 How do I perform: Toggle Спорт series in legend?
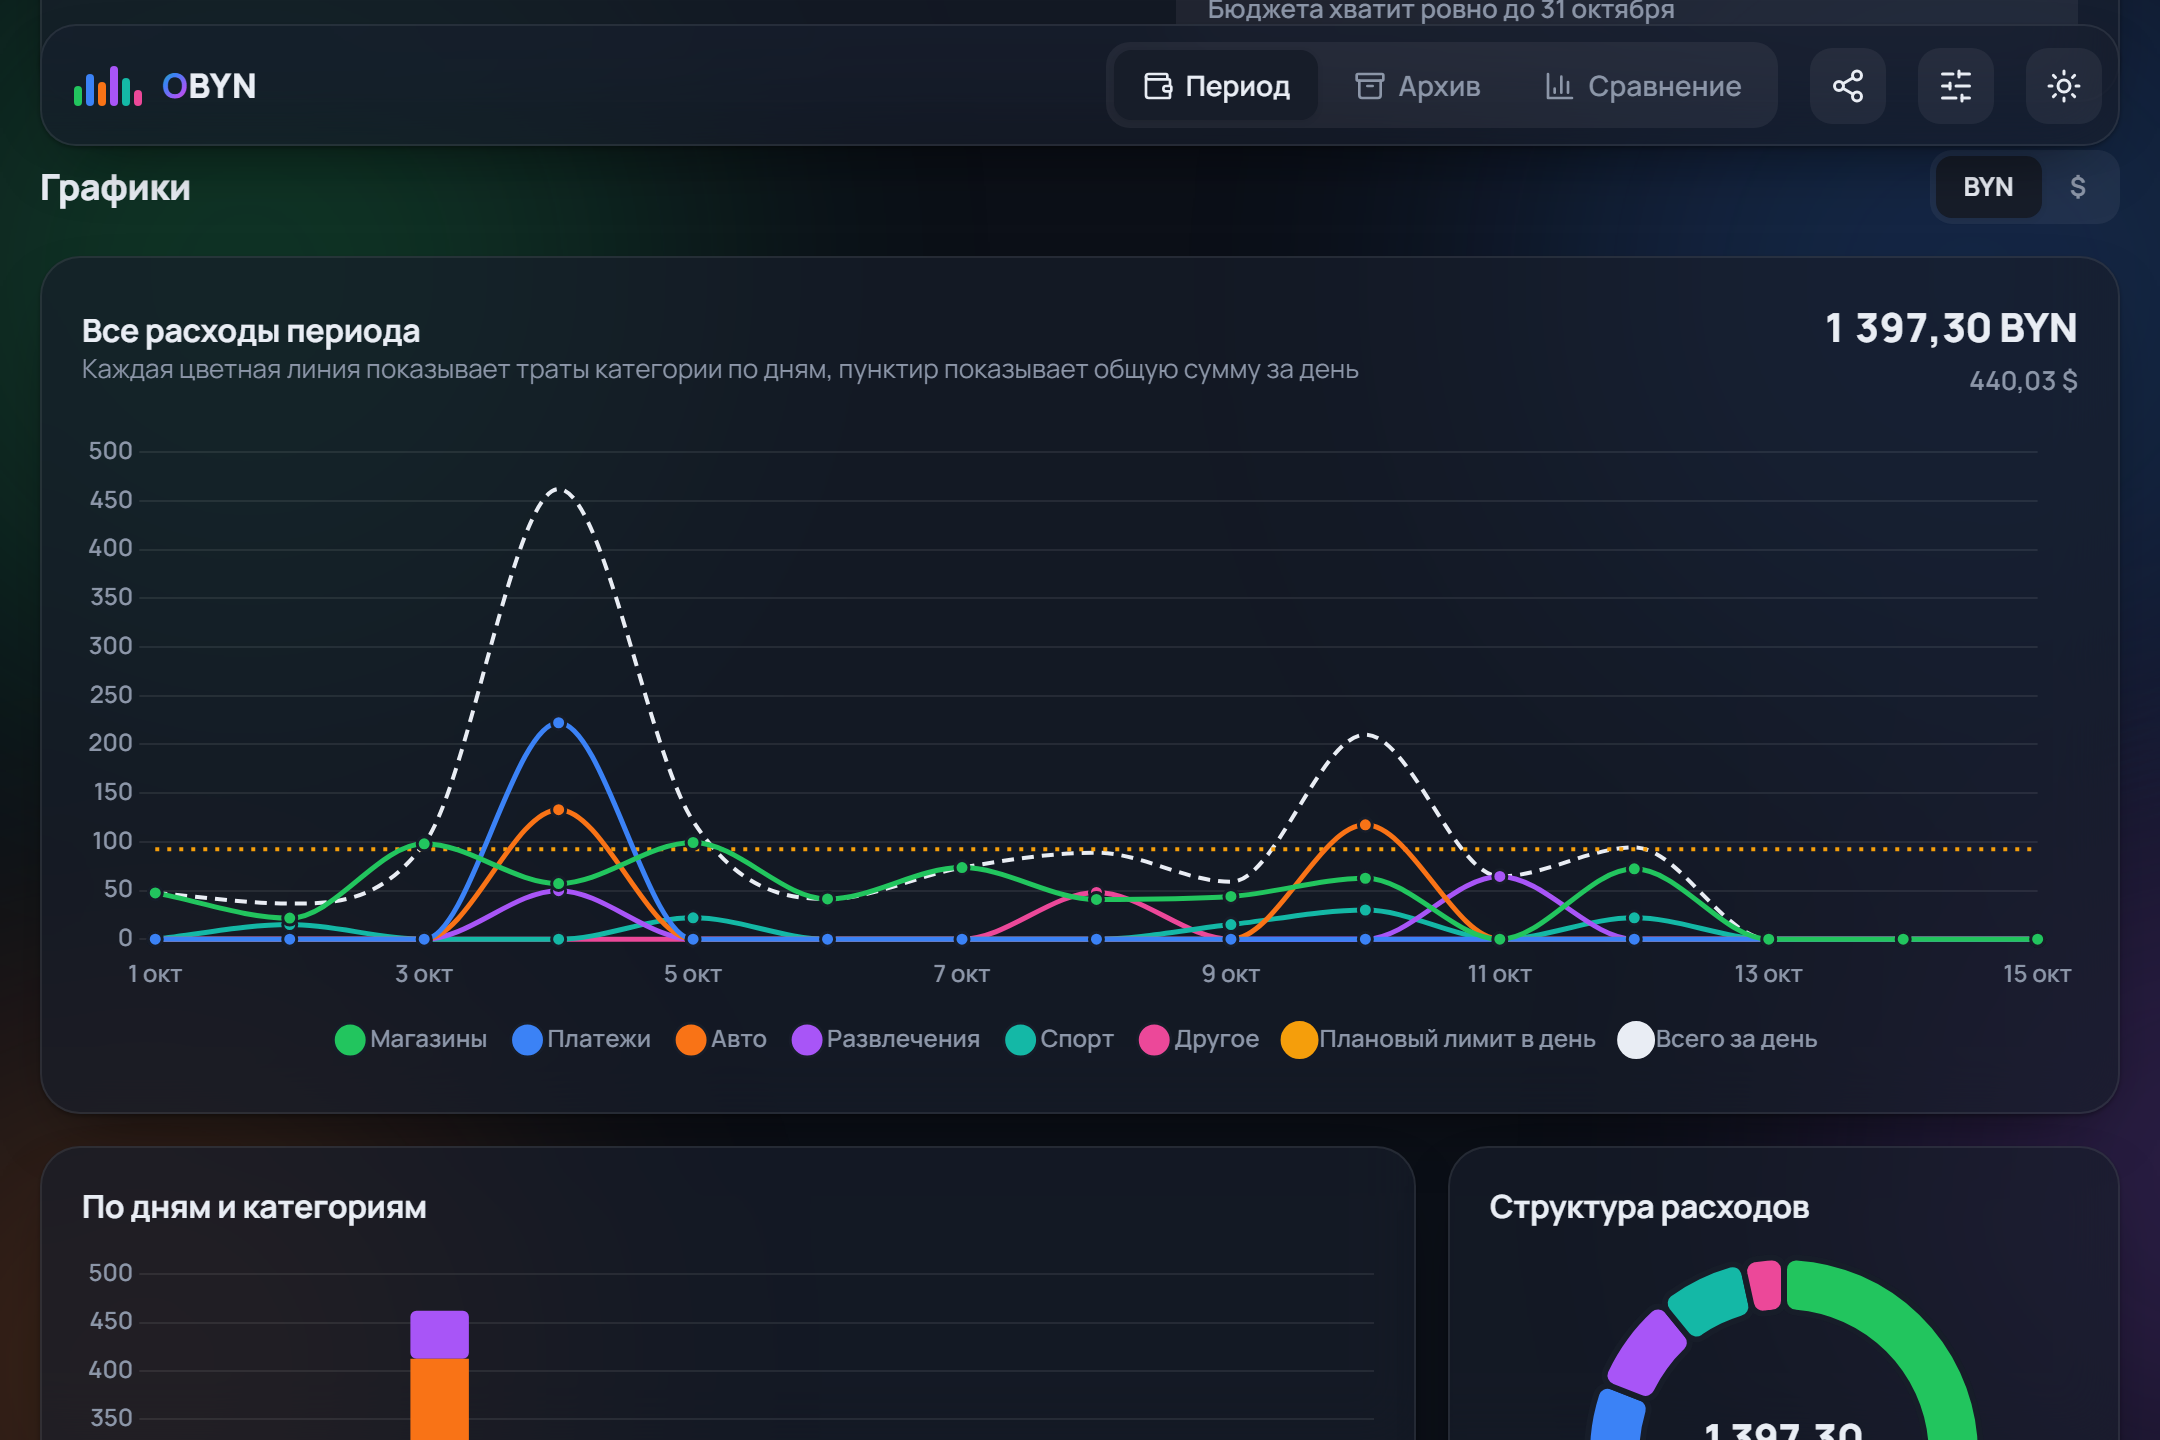(x=1059, y=1039)
